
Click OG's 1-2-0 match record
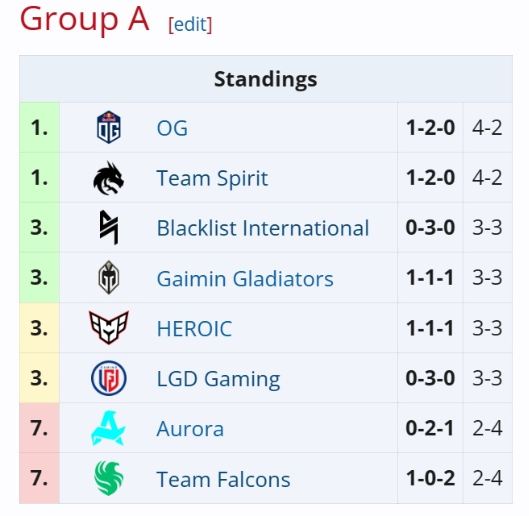click(x=430, y=128)
